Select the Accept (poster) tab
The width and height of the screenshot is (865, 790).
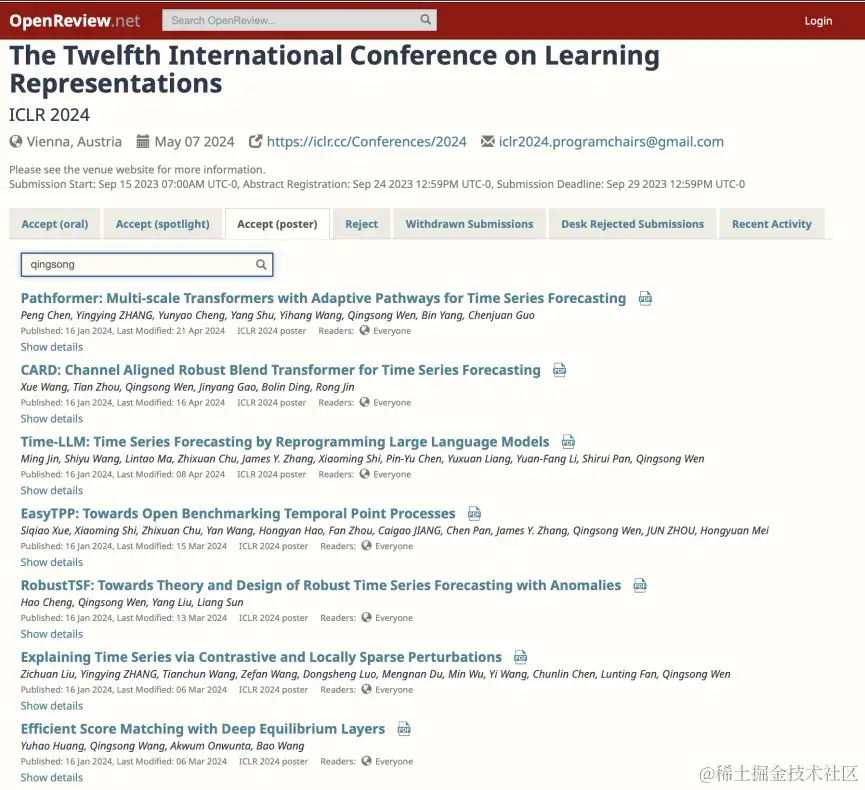coord(277,224)
